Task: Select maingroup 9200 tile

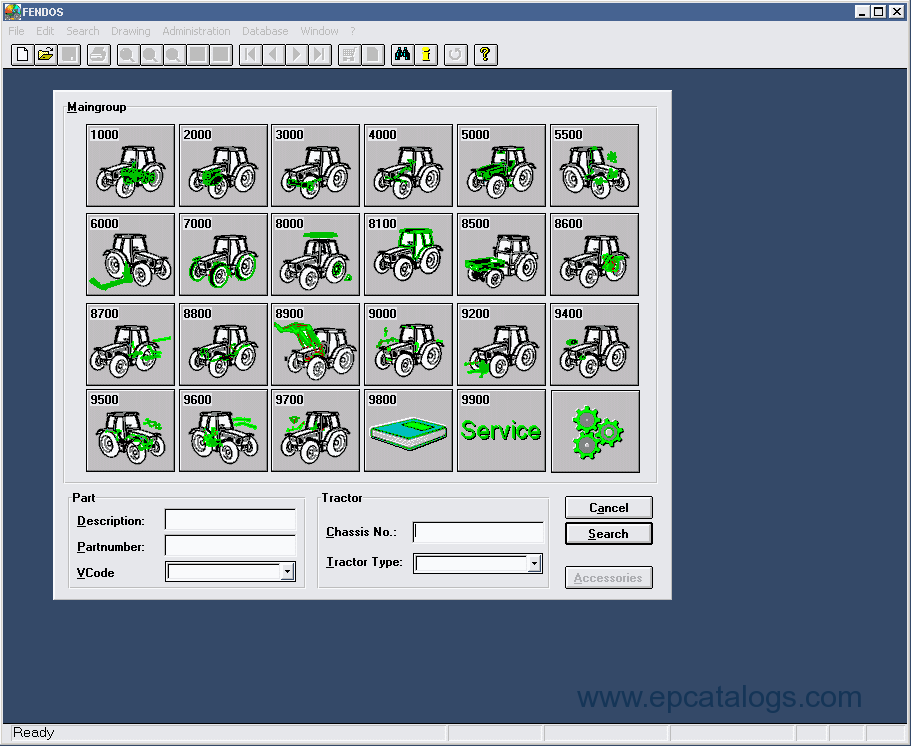Action: pyautogui.click(x=501, y=344)
